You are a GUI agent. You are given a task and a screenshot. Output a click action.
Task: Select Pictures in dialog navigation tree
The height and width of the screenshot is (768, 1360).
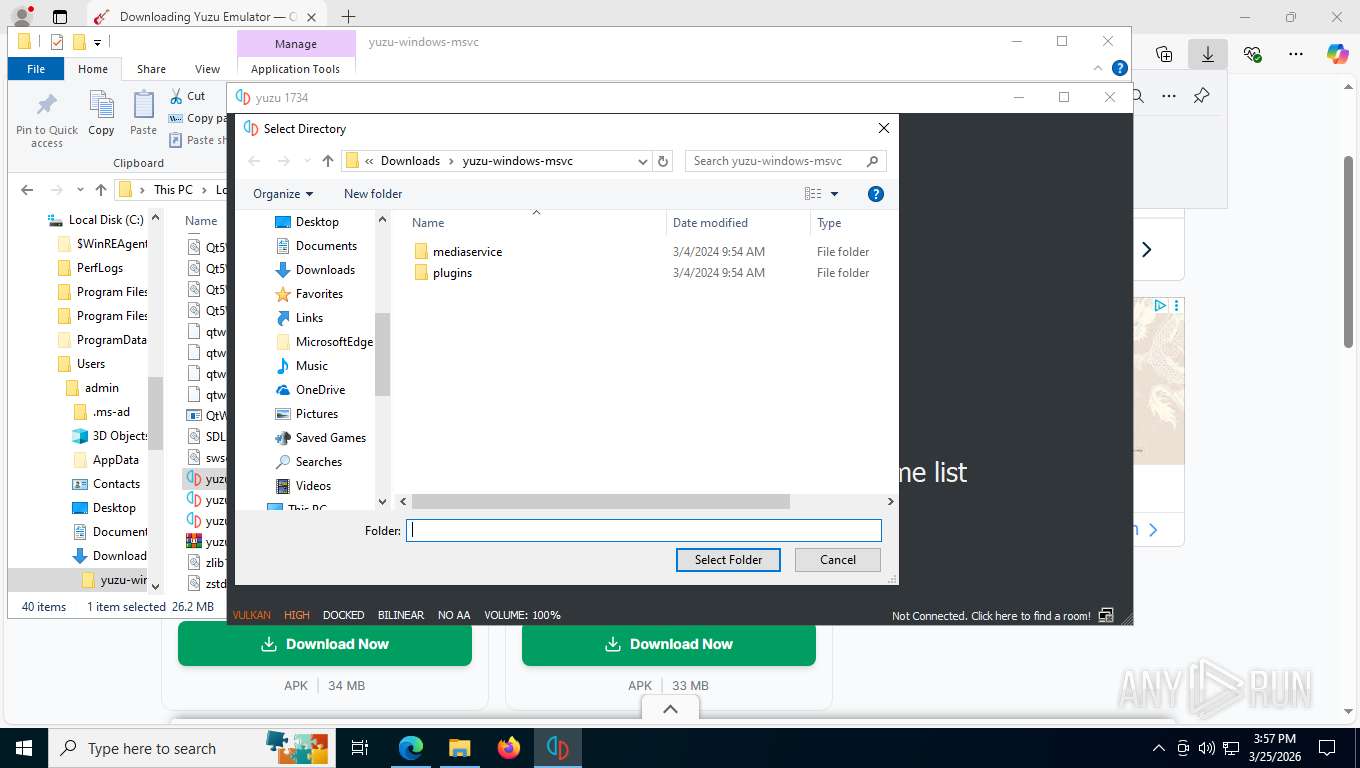click(x=317, y=414)
